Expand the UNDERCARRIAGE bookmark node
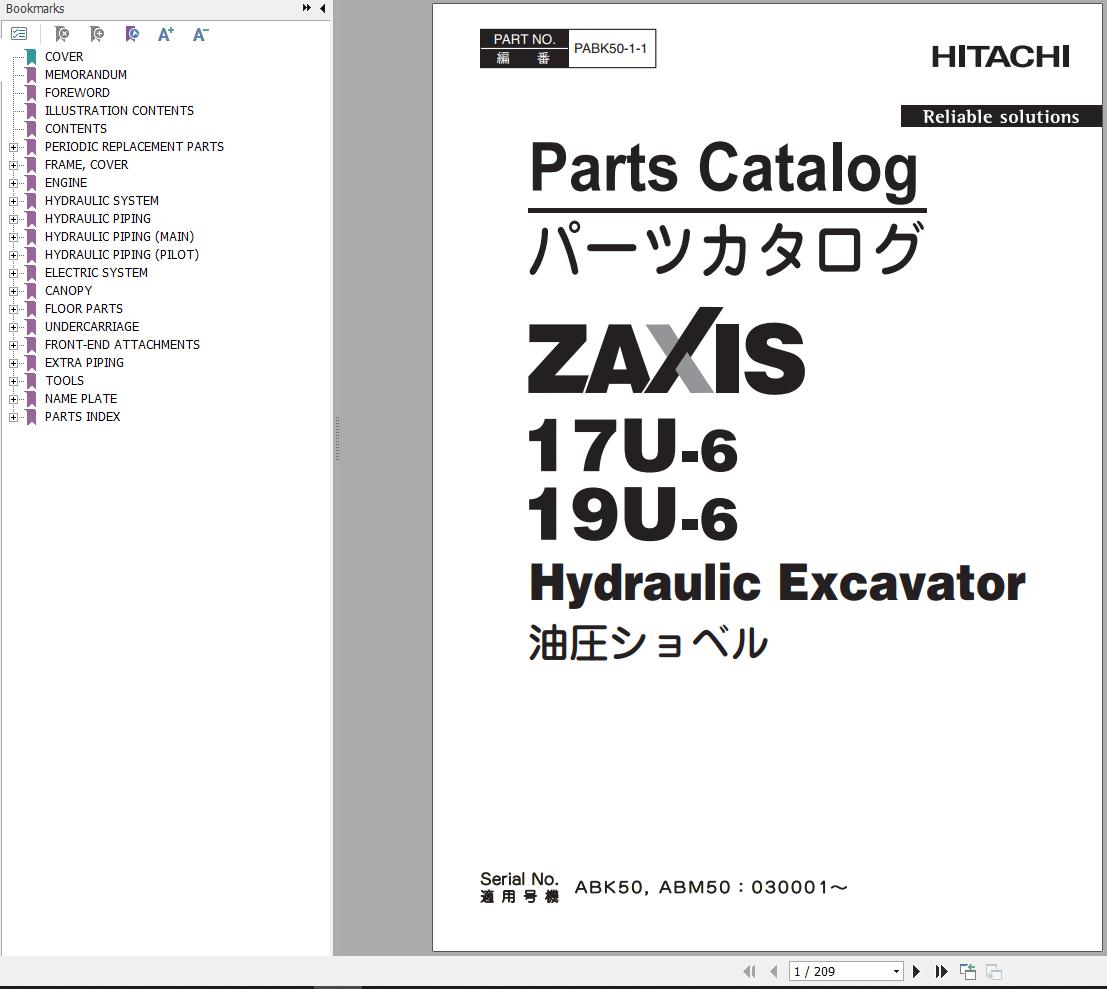 pyautogui.click(x=13, y=327)
